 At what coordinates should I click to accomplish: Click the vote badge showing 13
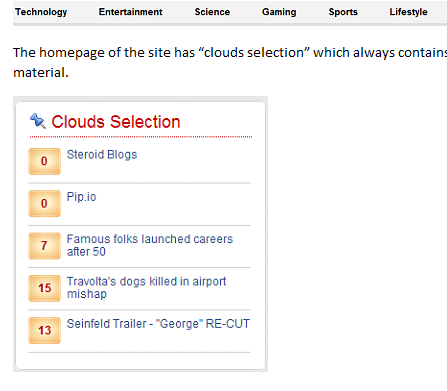point(44,330)
